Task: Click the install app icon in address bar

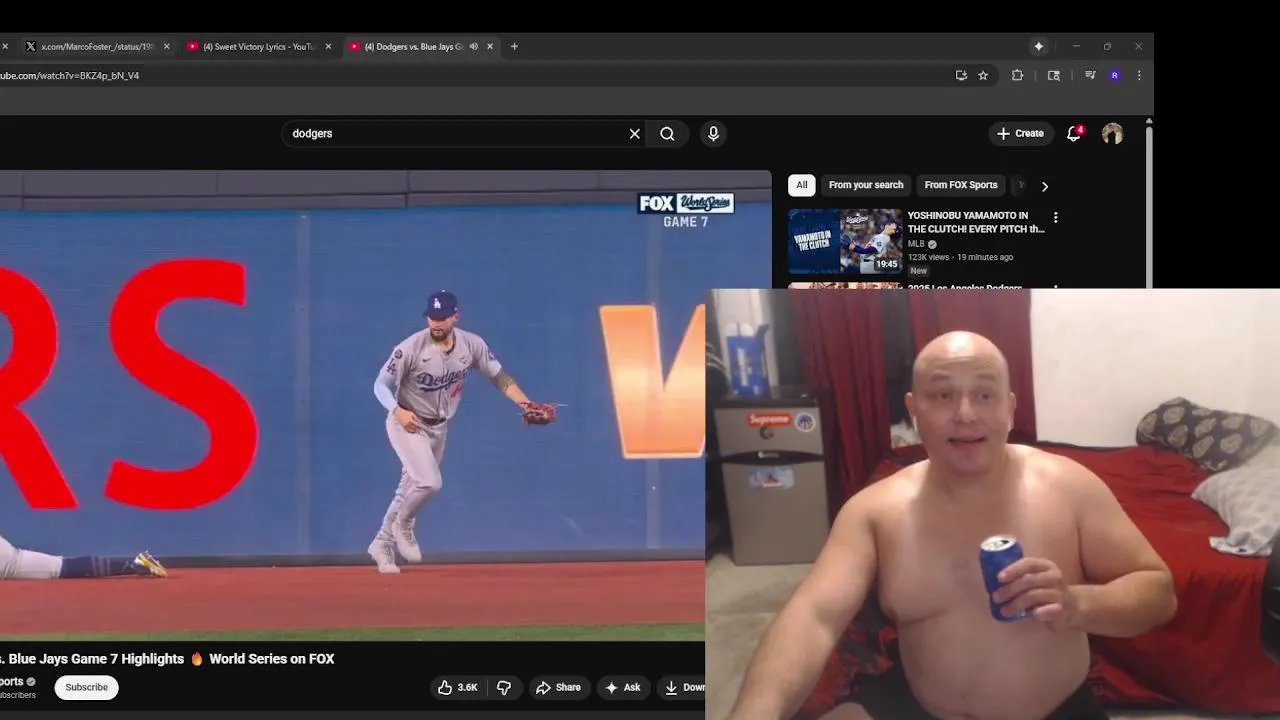Action: (961, 75)
